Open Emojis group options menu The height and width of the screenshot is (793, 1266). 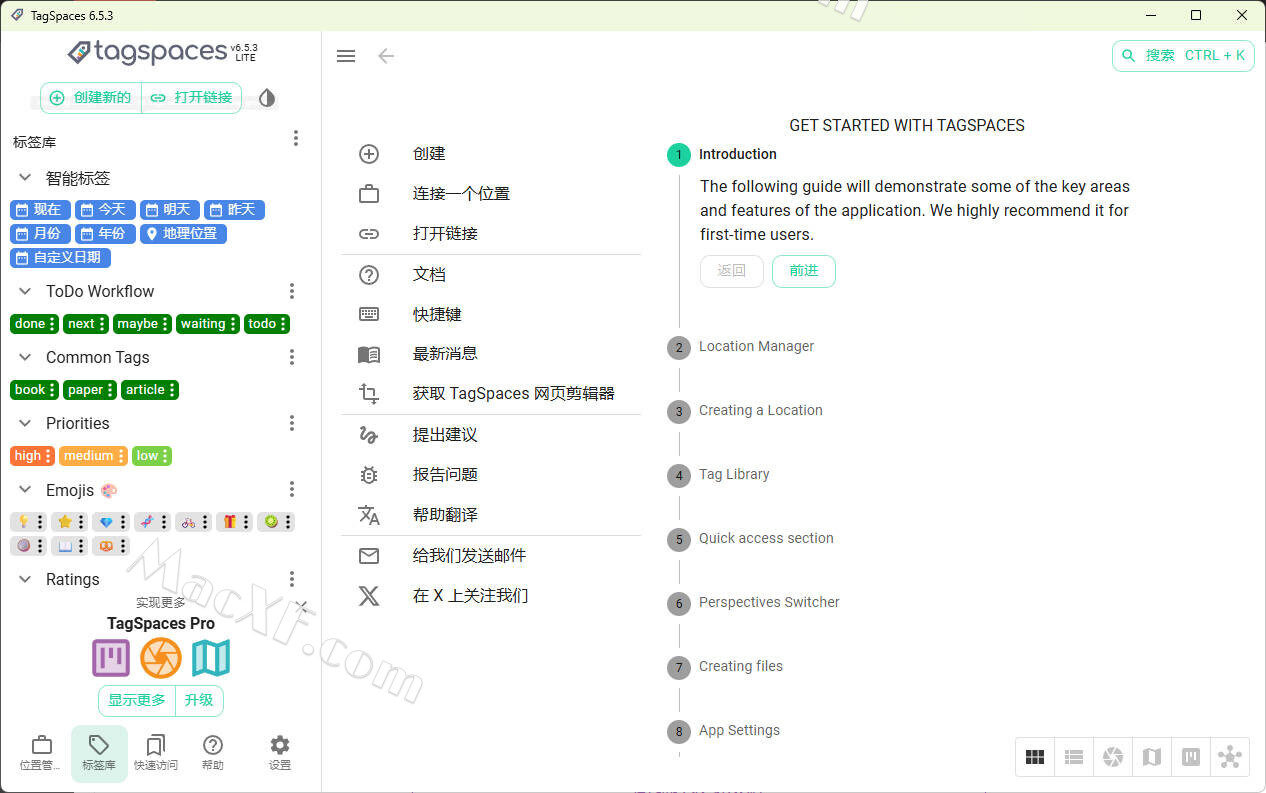(292, 489)
